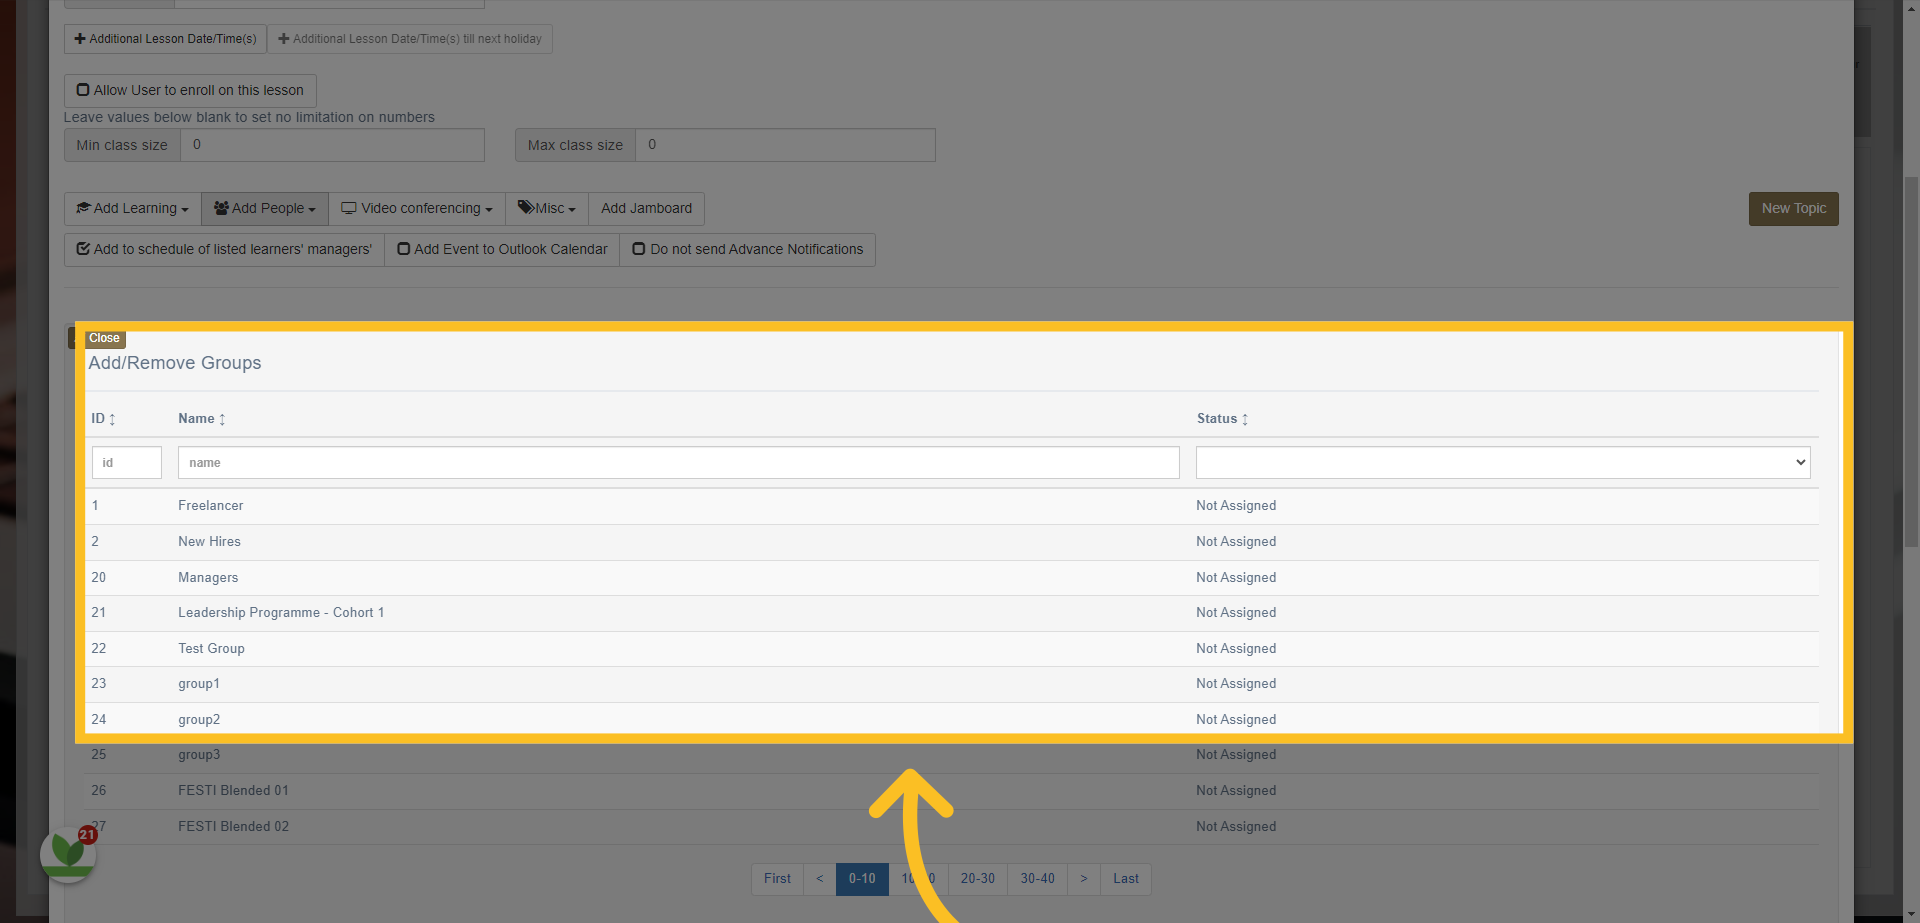
Task: Toggle Add to schedule of listed learners' managers
Action: [x=224, y=250]
